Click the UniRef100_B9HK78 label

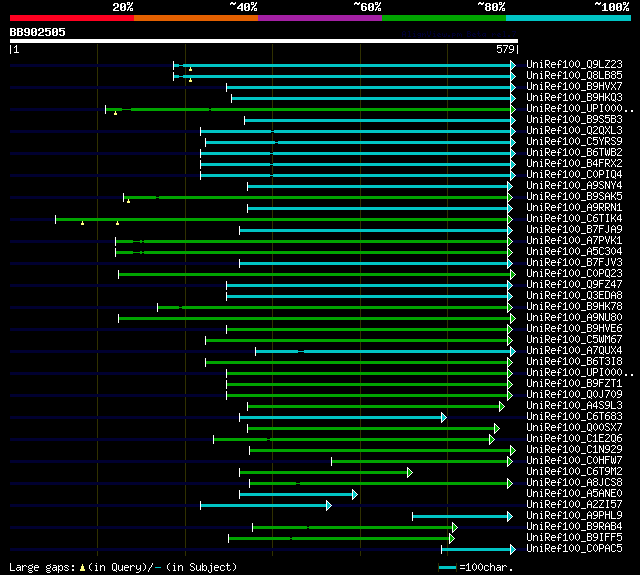click(x=574, y=307)
